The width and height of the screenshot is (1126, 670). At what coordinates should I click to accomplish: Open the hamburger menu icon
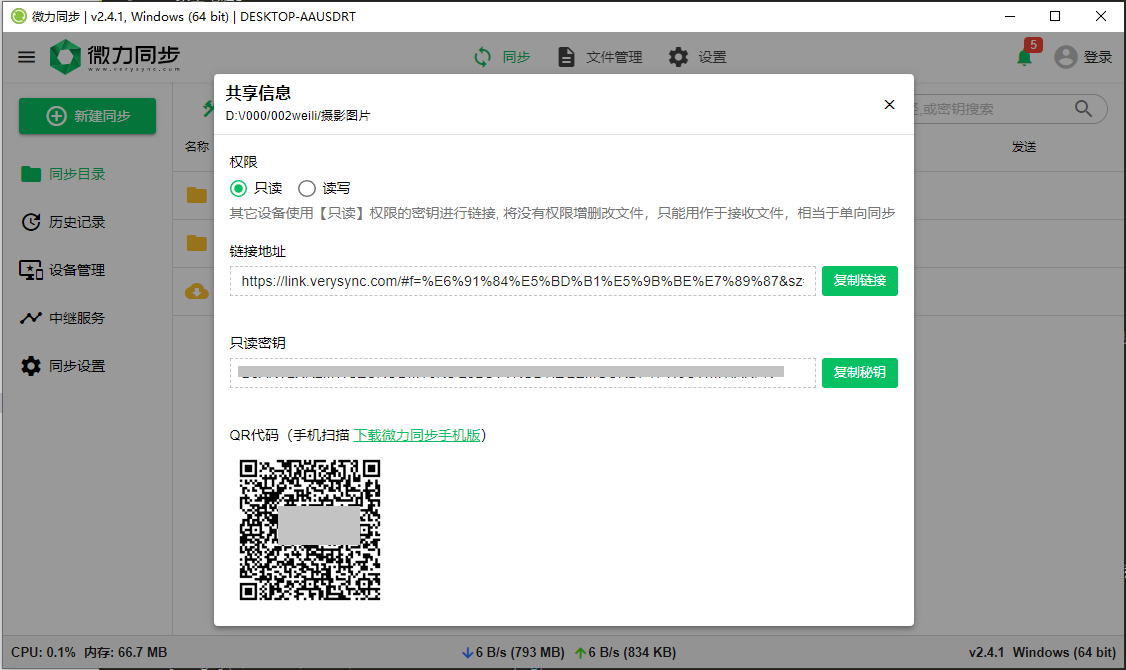(27, 57)
